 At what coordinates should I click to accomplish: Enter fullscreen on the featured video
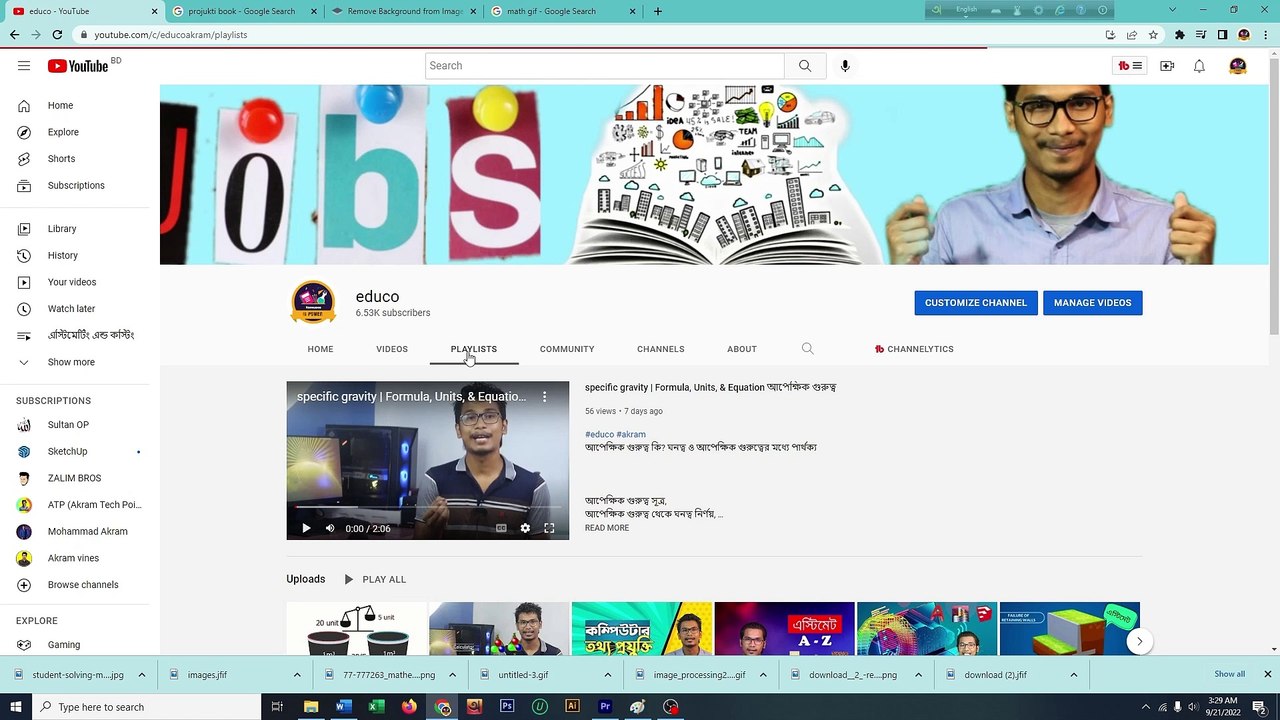(549, 528)
